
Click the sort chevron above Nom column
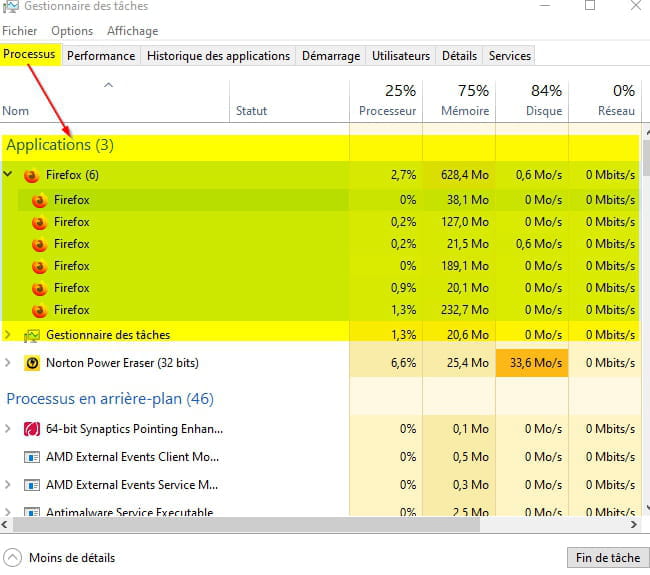click(x=108, y=85)
